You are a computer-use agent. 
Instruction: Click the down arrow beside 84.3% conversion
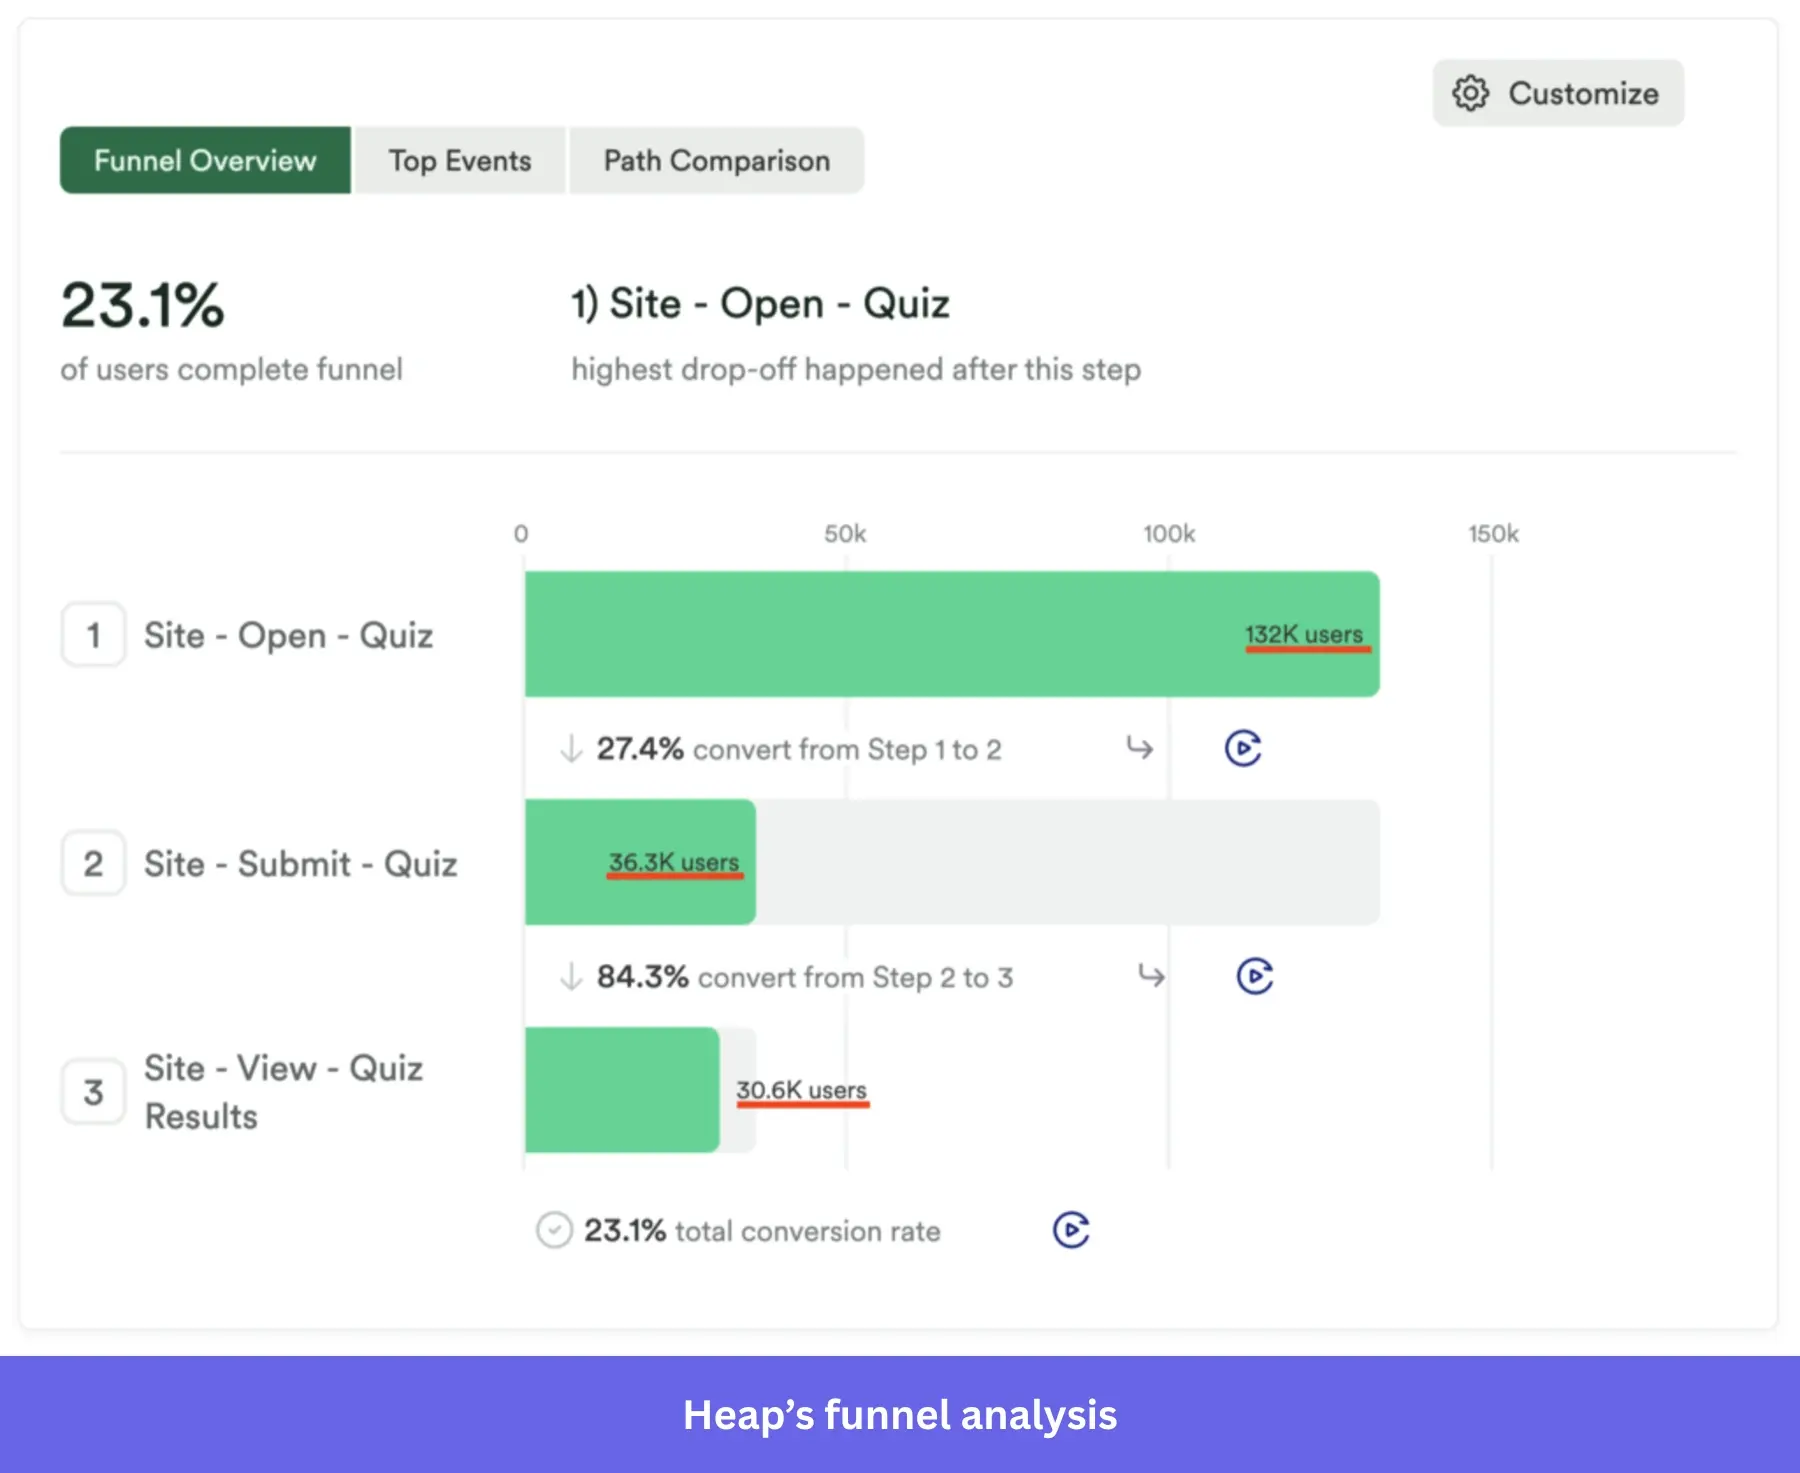click(x=572, y=975)
